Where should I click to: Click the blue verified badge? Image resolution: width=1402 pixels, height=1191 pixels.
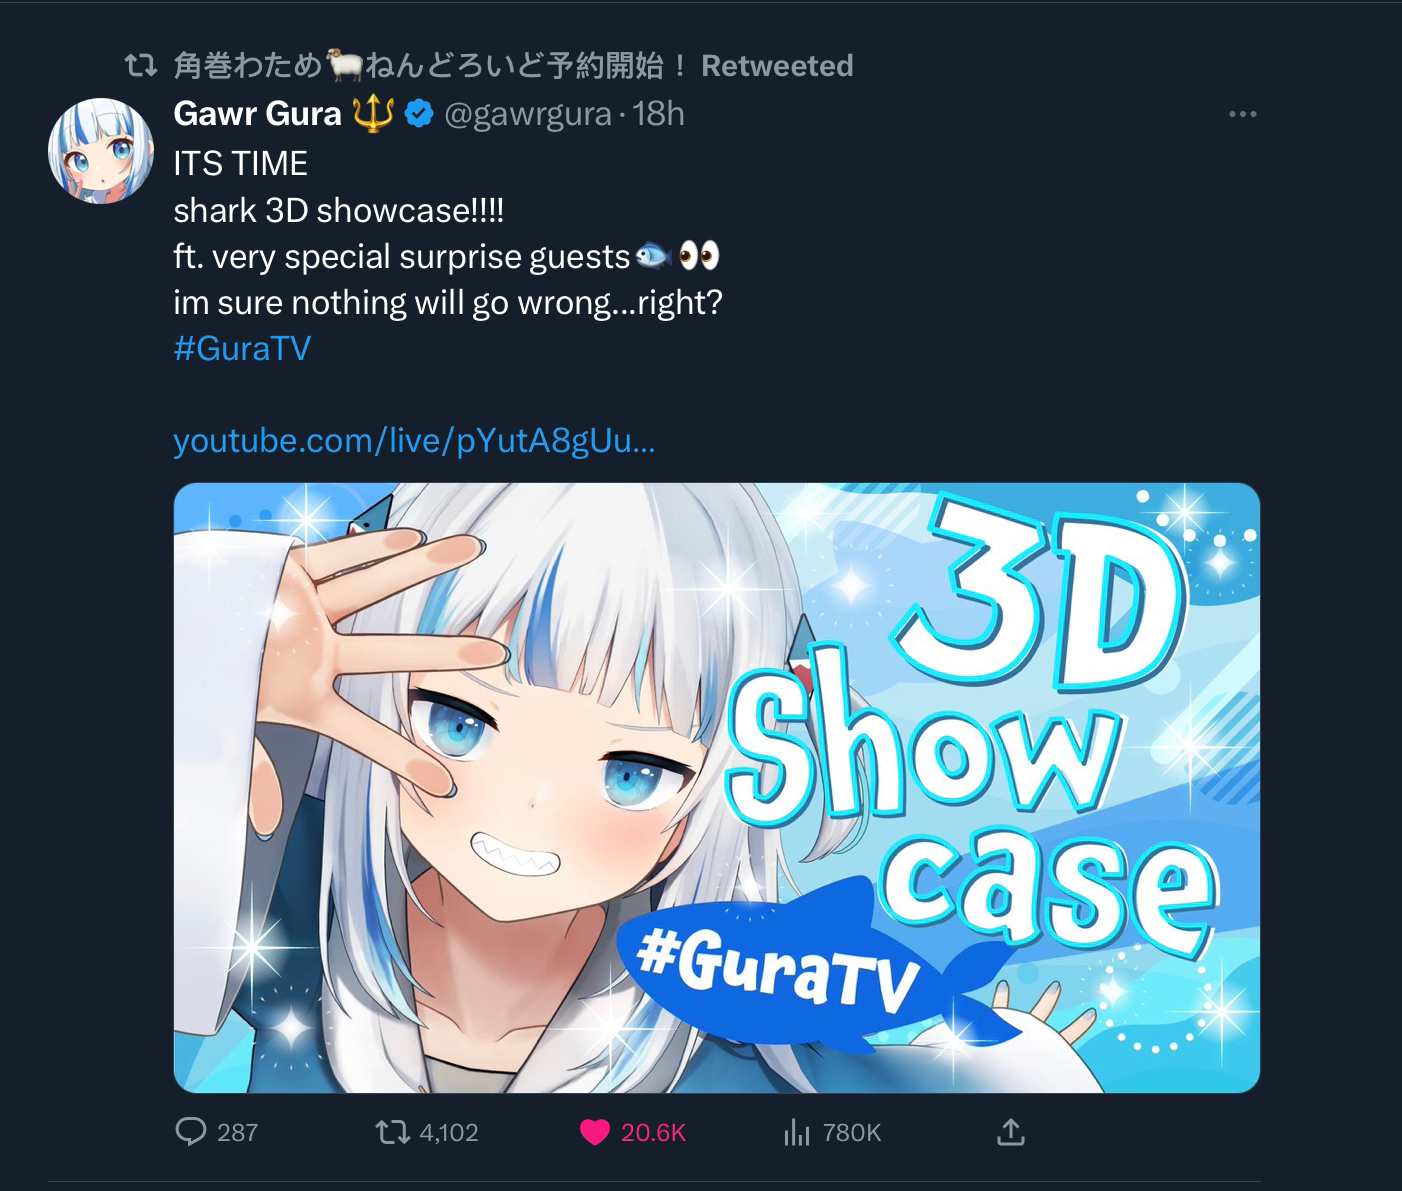point(418,114)
